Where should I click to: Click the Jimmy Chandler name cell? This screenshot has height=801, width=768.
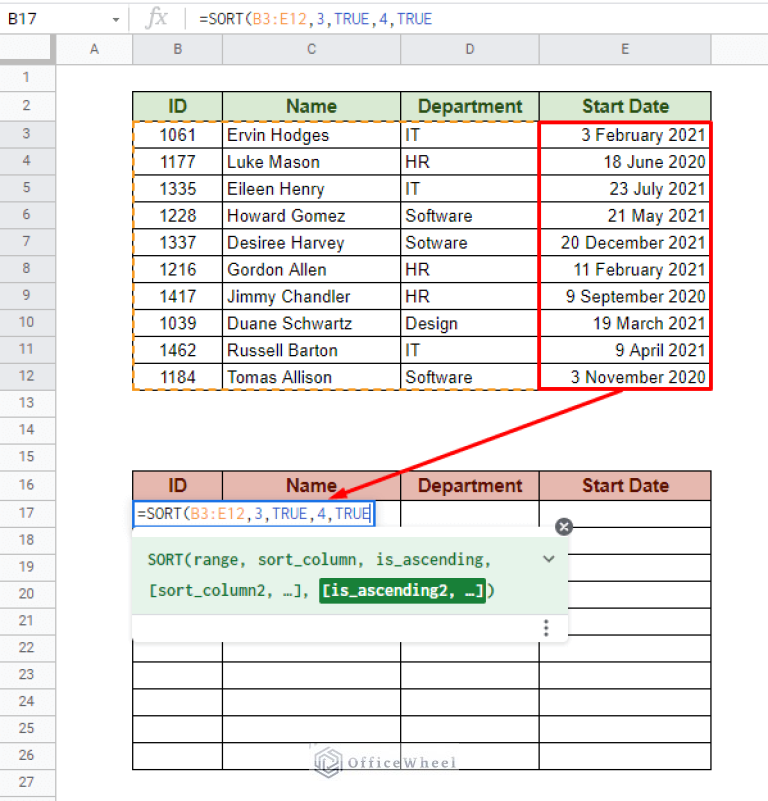311,296
